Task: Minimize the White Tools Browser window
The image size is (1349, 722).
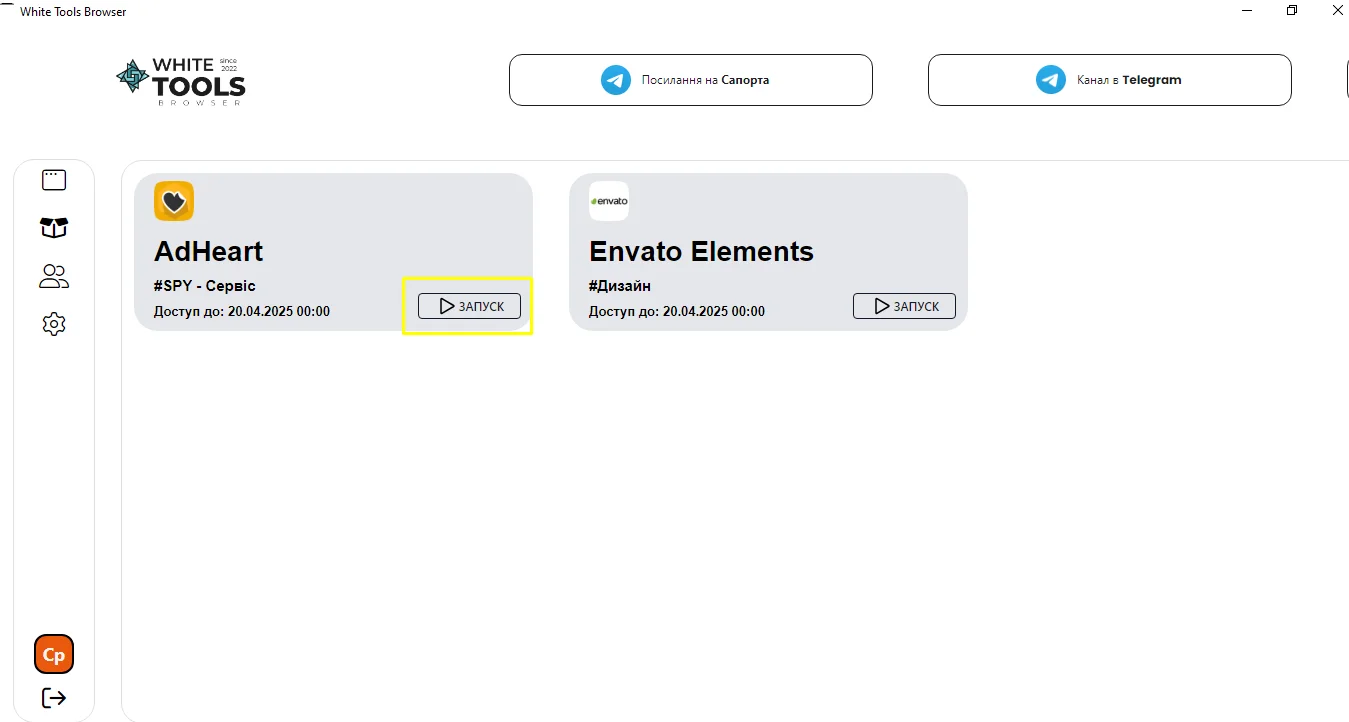Action: [x=1247, y=11]
